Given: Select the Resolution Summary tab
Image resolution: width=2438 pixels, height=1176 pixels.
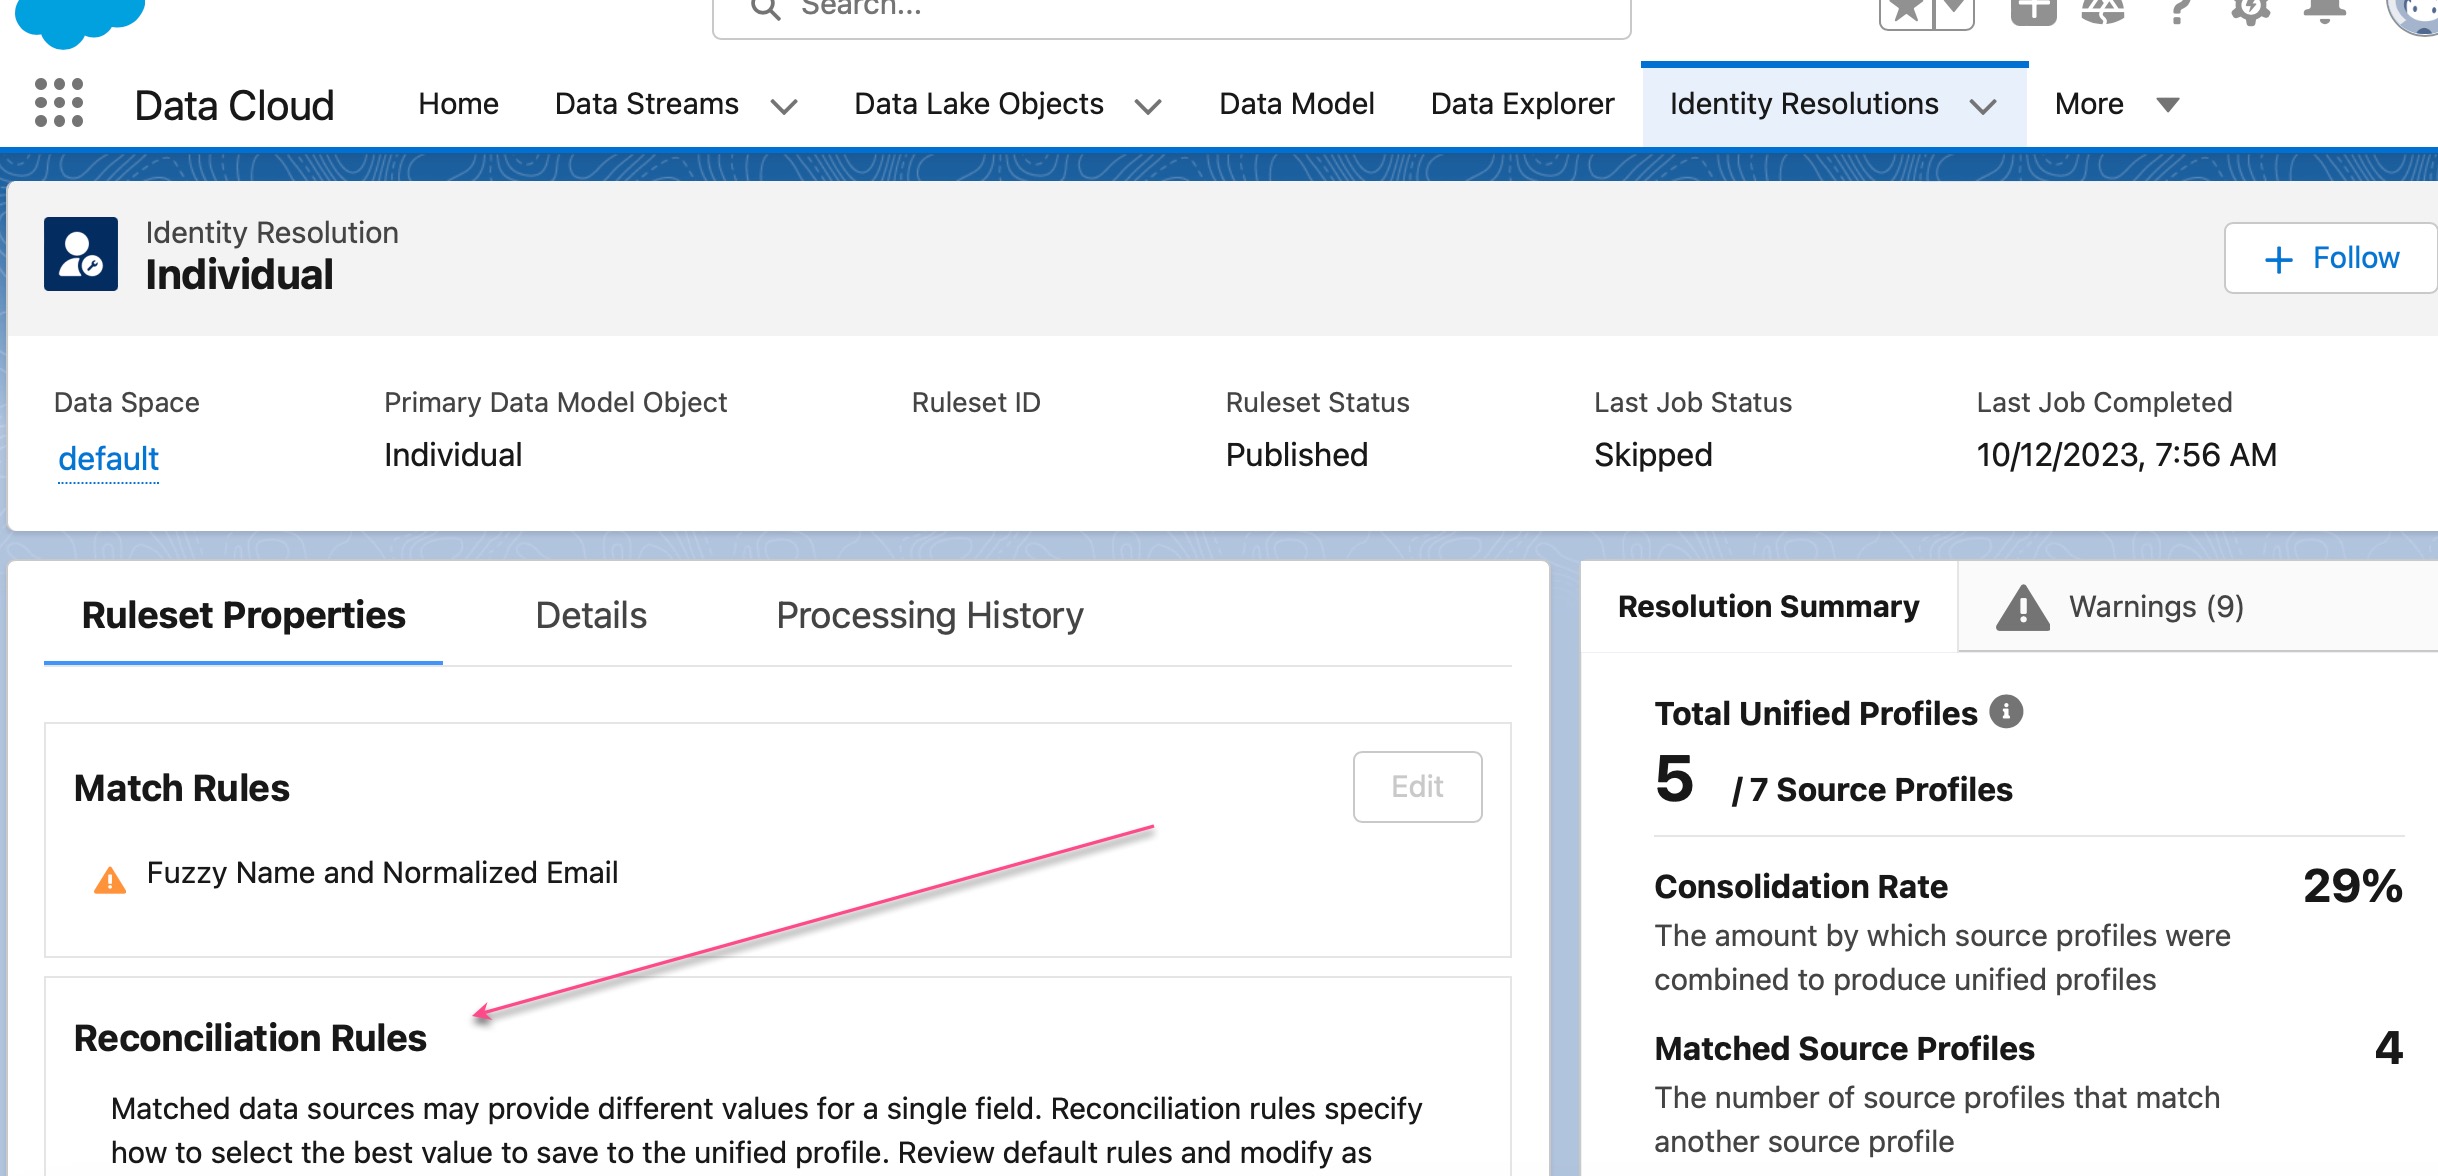Looking at the screenshot, I should click(x=1768, y=607).
